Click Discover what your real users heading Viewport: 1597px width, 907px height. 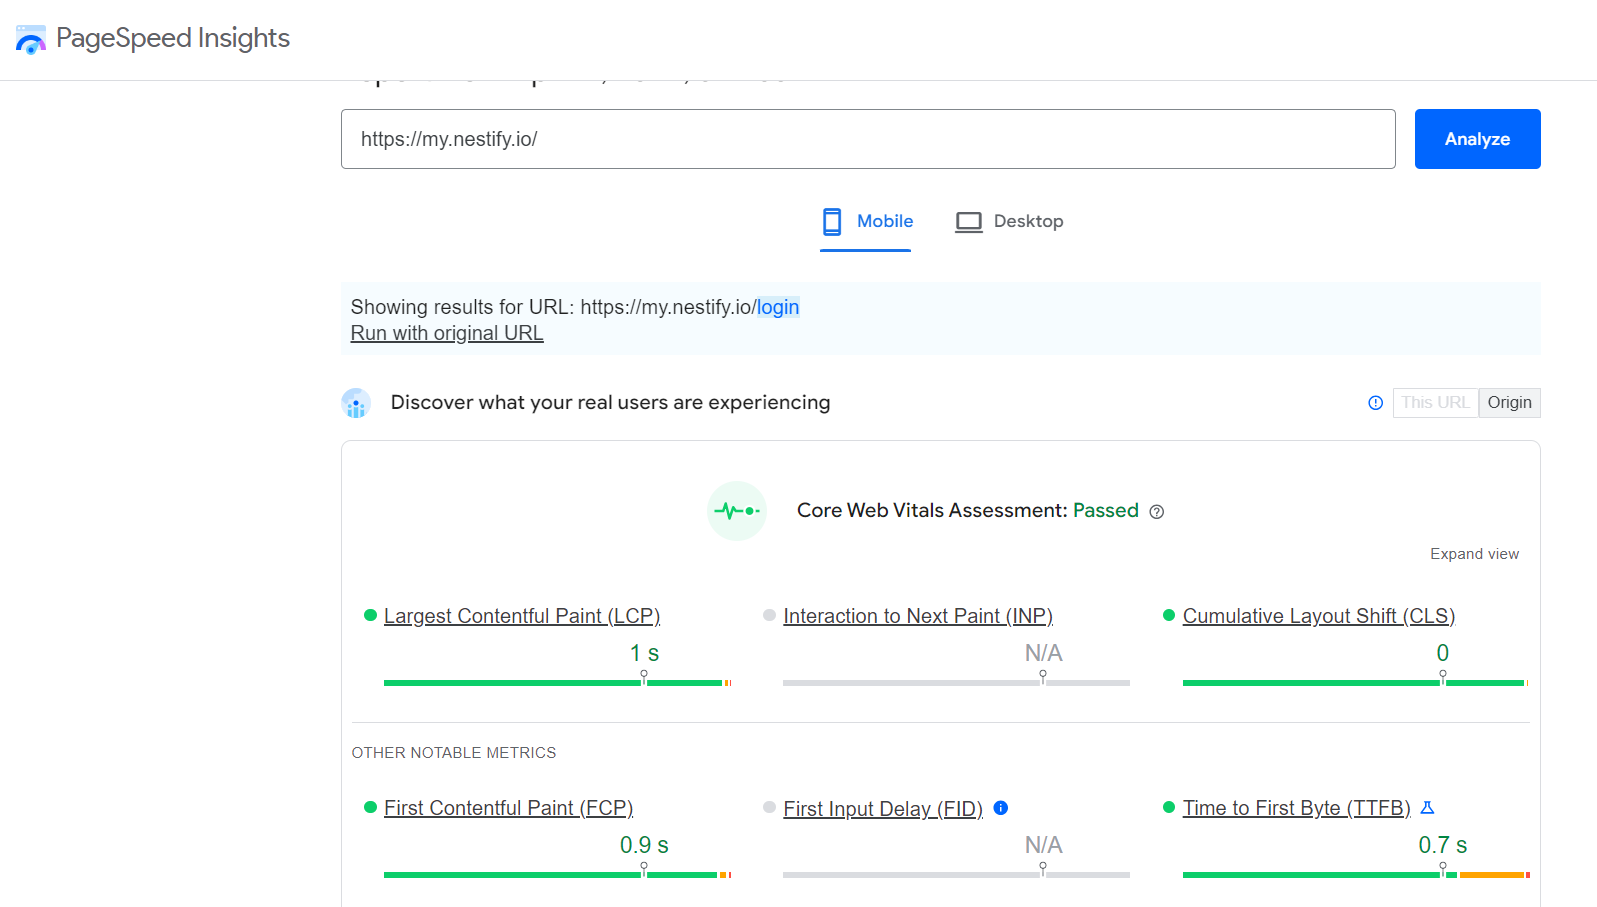point(610,402)
